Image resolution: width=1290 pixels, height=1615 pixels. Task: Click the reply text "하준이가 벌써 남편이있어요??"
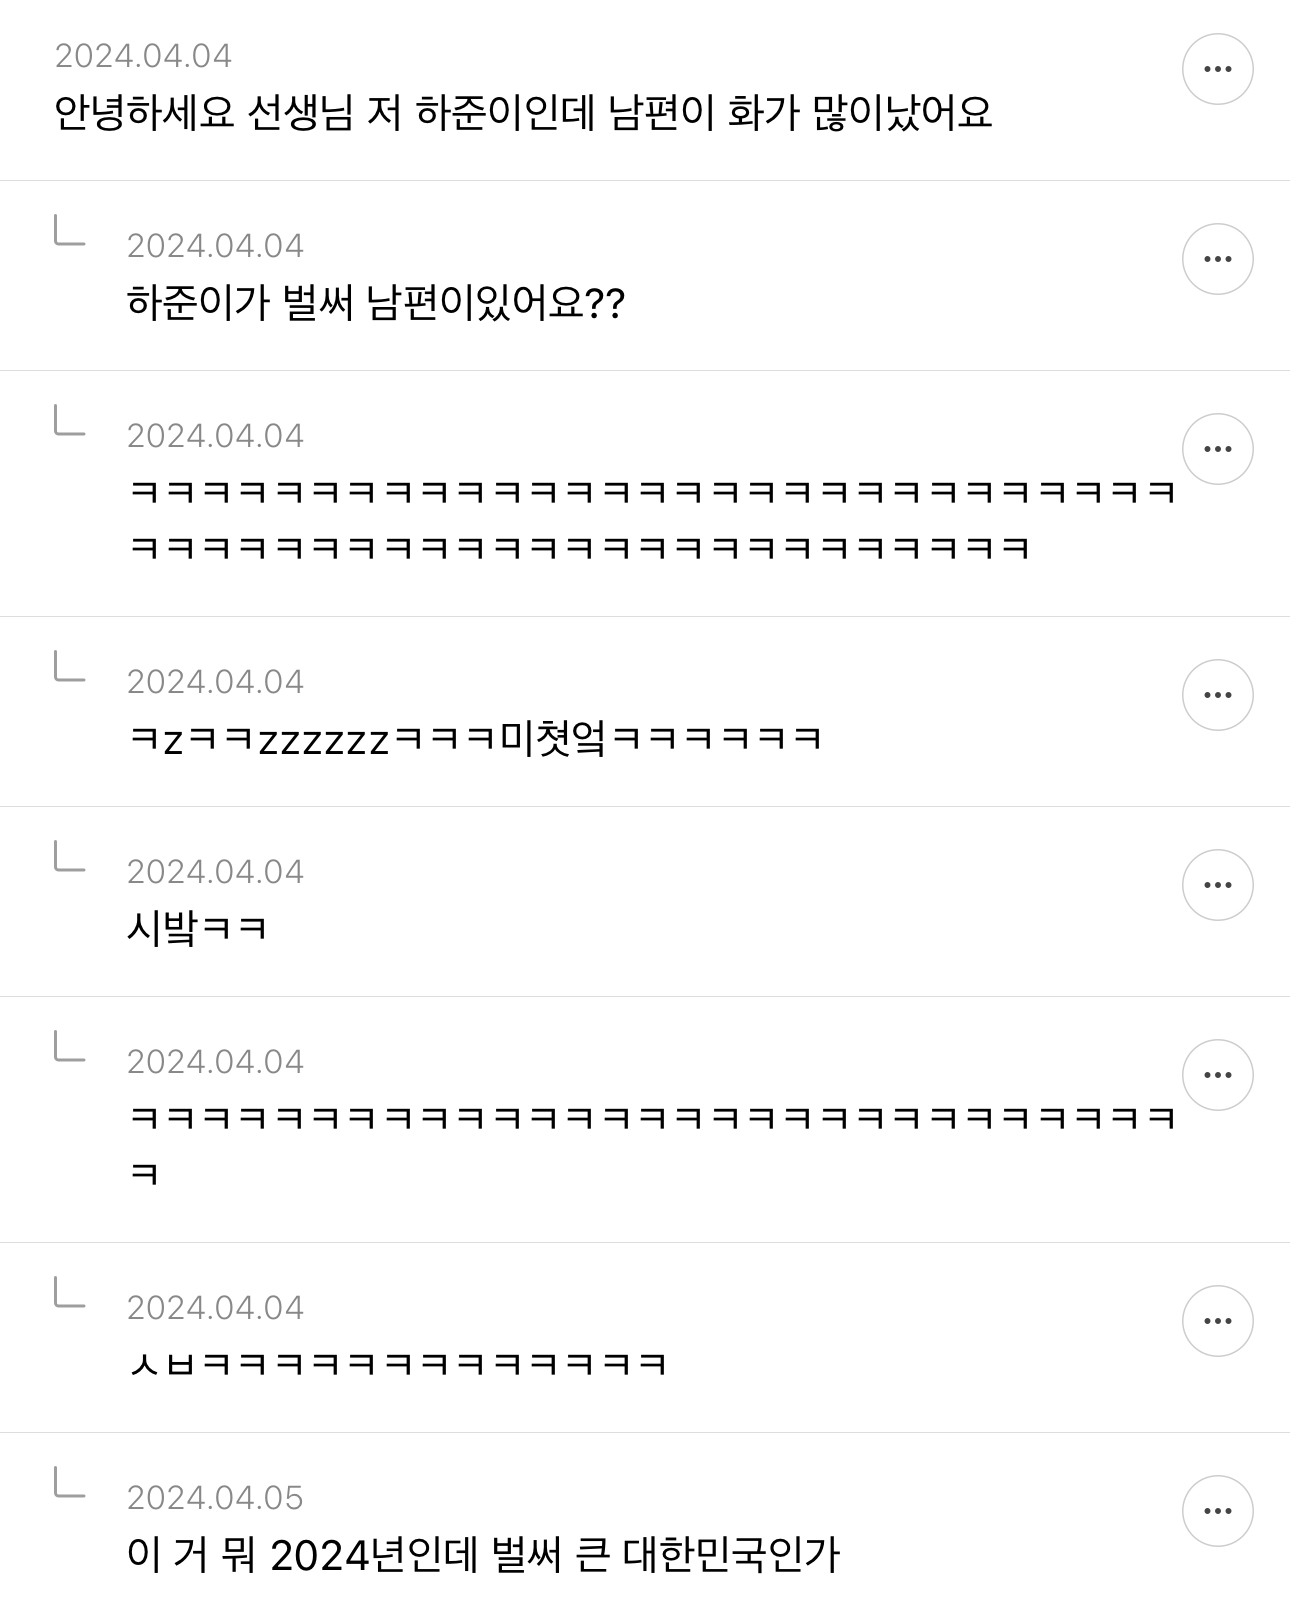375,303
